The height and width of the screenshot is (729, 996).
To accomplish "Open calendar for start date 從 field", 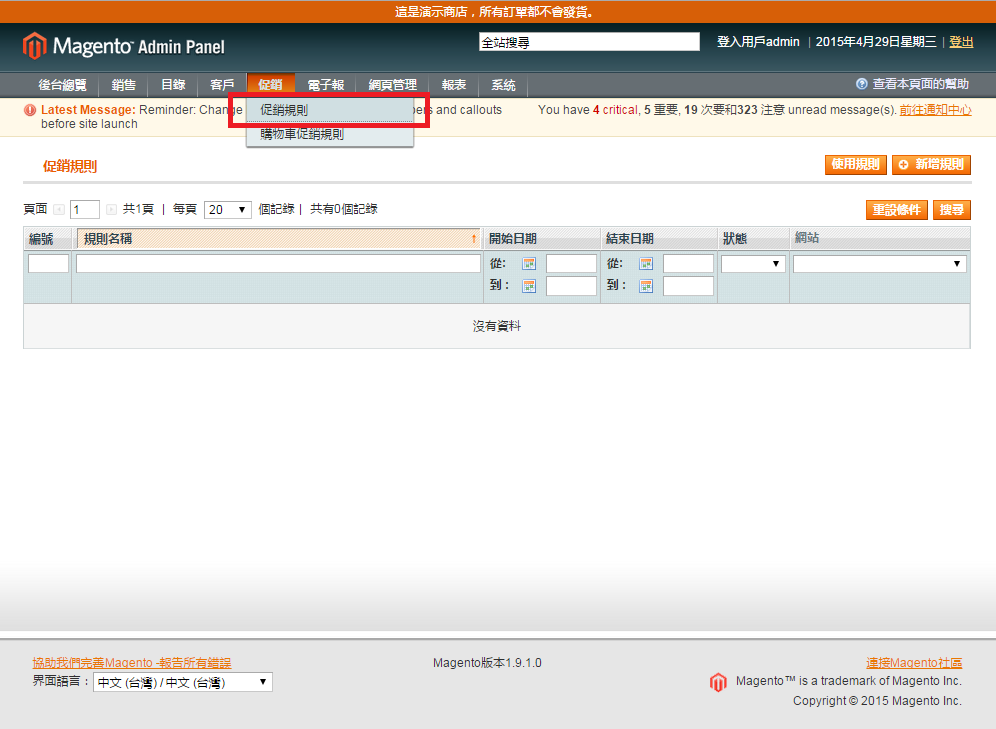I will [529, 264].
